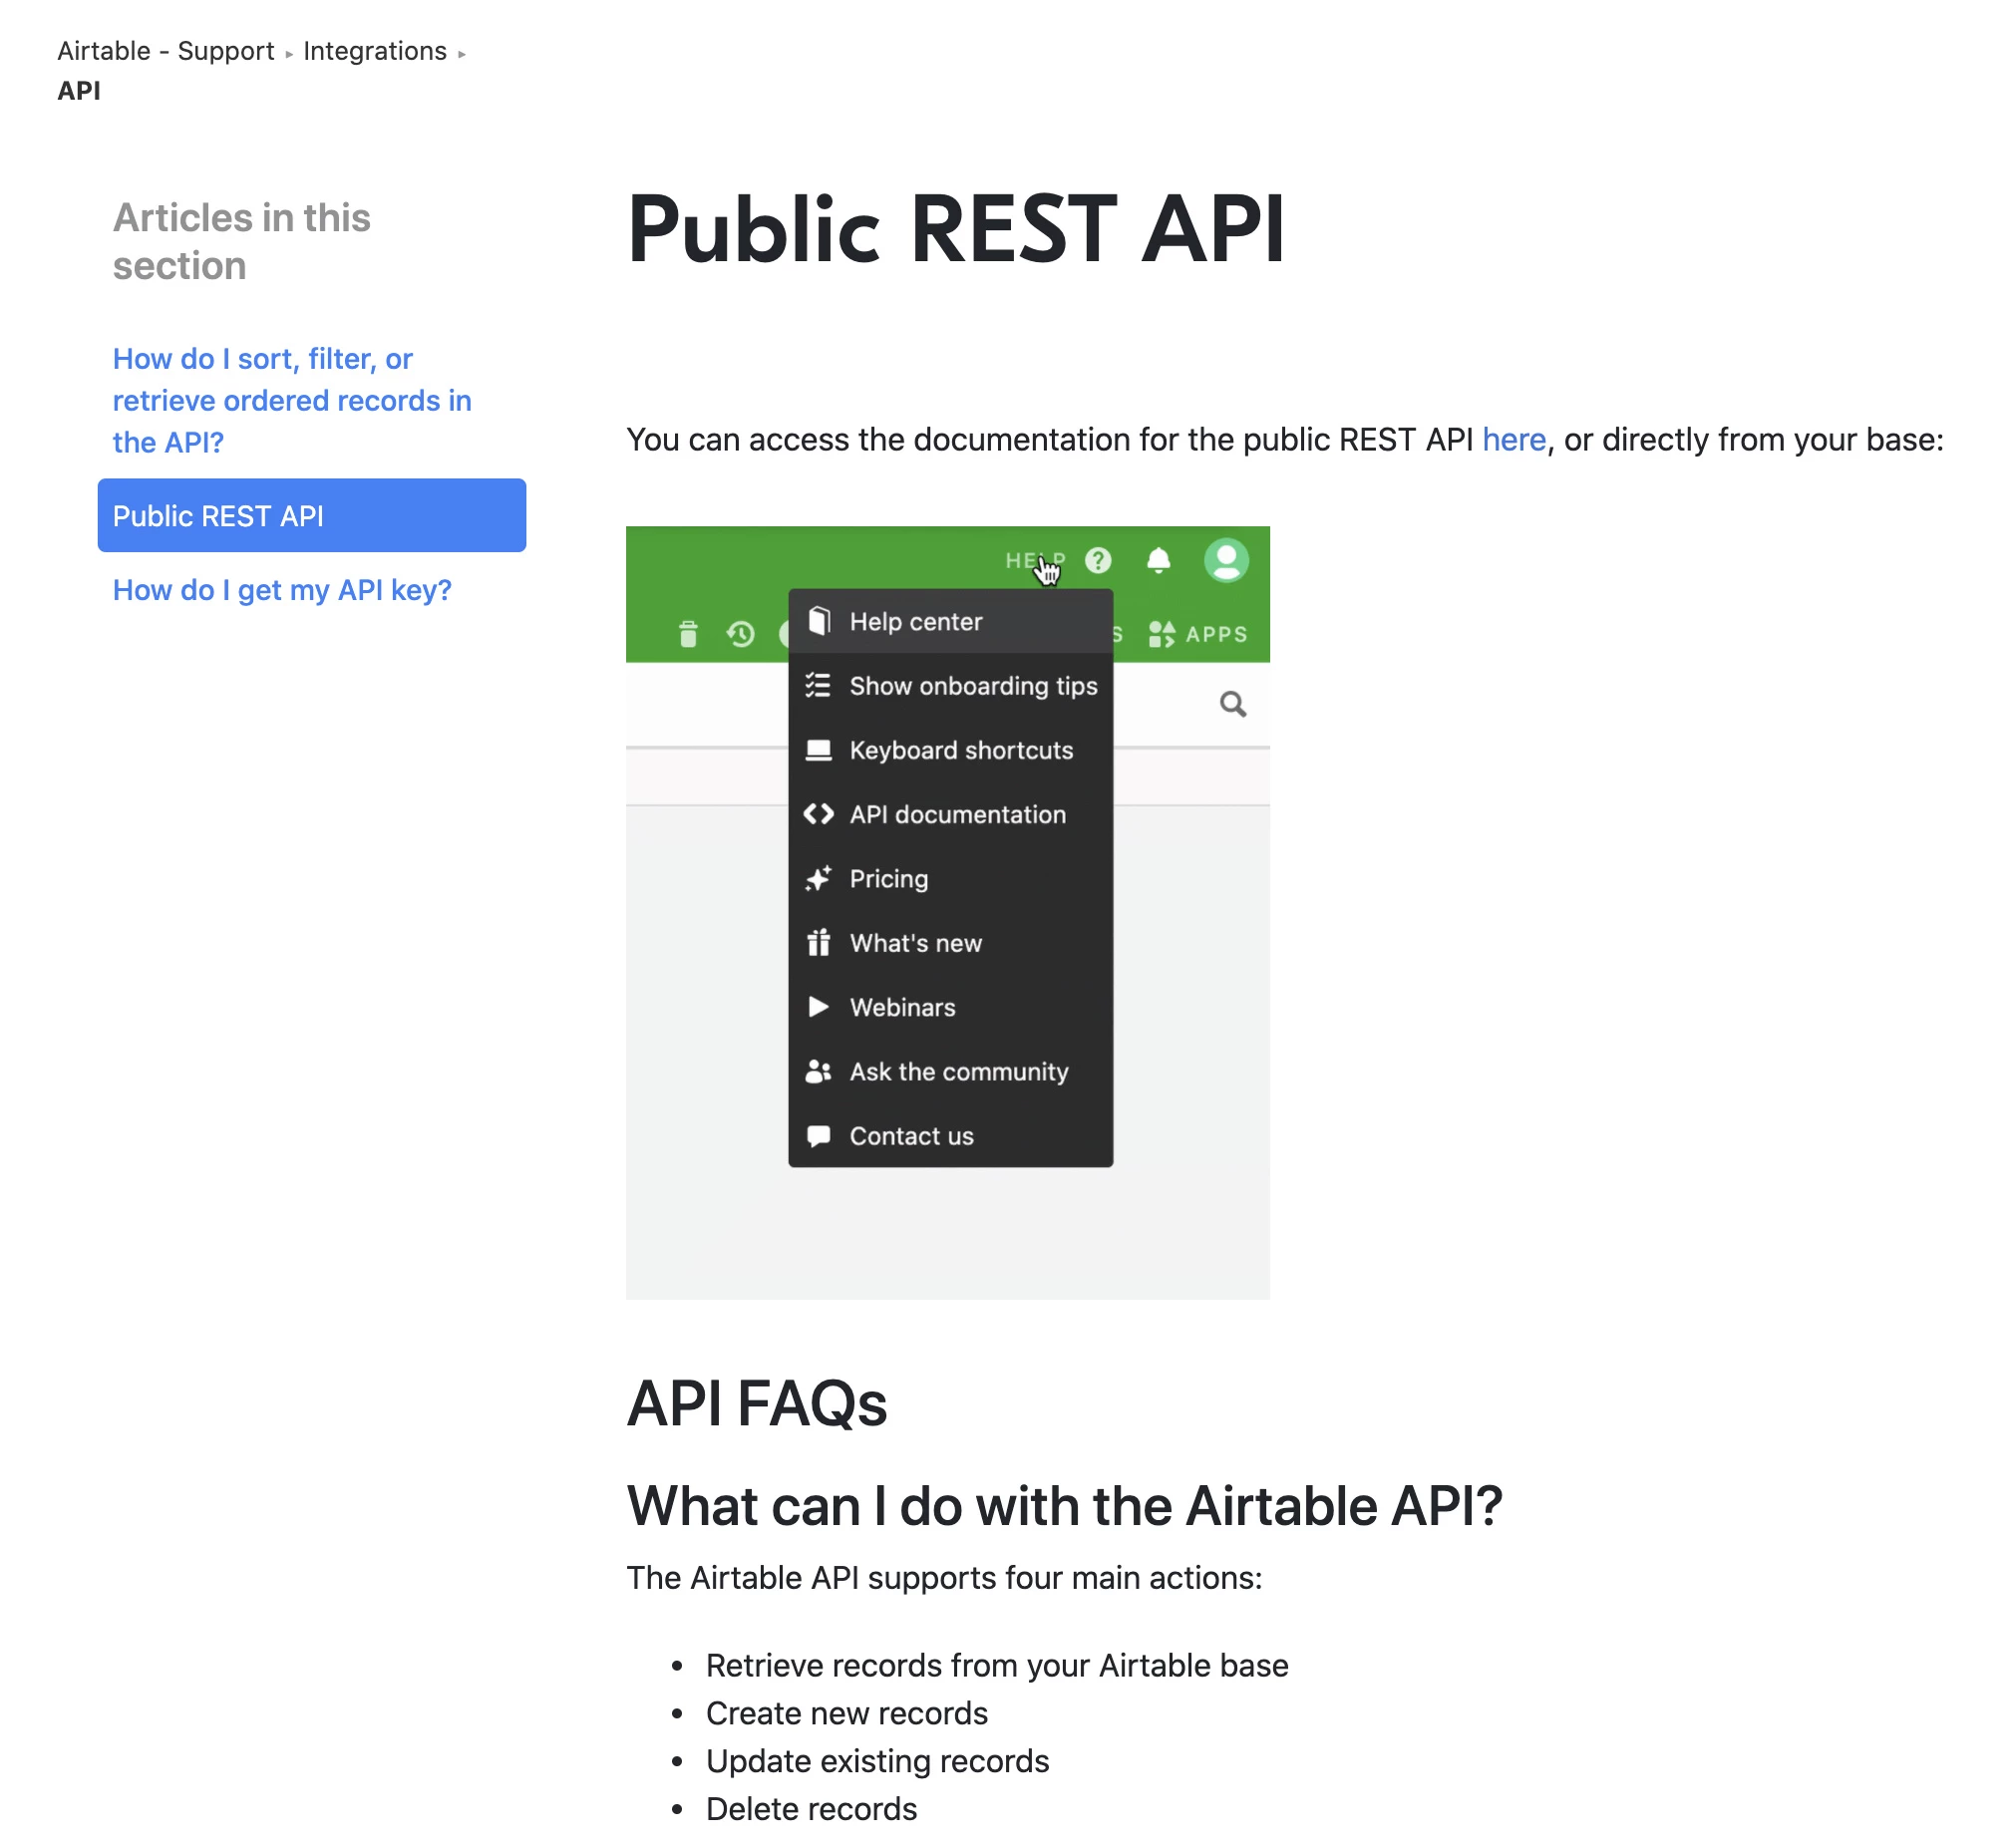The image size is (2016, 1848).
Task: Click 'Articles in this section' heading
Action: pyautogui.click(x=242, y=242)
